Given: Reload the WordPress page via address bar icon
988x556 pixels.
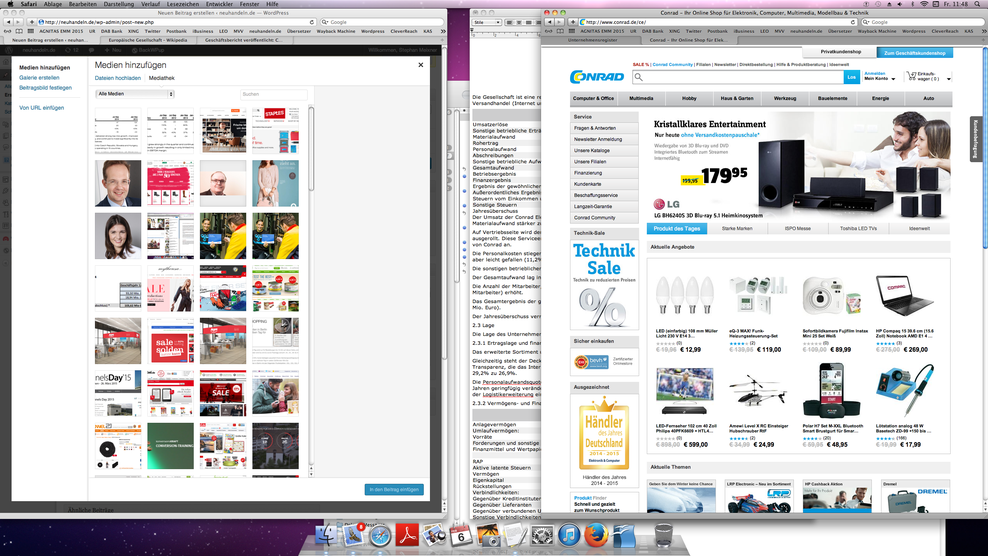Looking at the screenshot, I should pos(312,22).
